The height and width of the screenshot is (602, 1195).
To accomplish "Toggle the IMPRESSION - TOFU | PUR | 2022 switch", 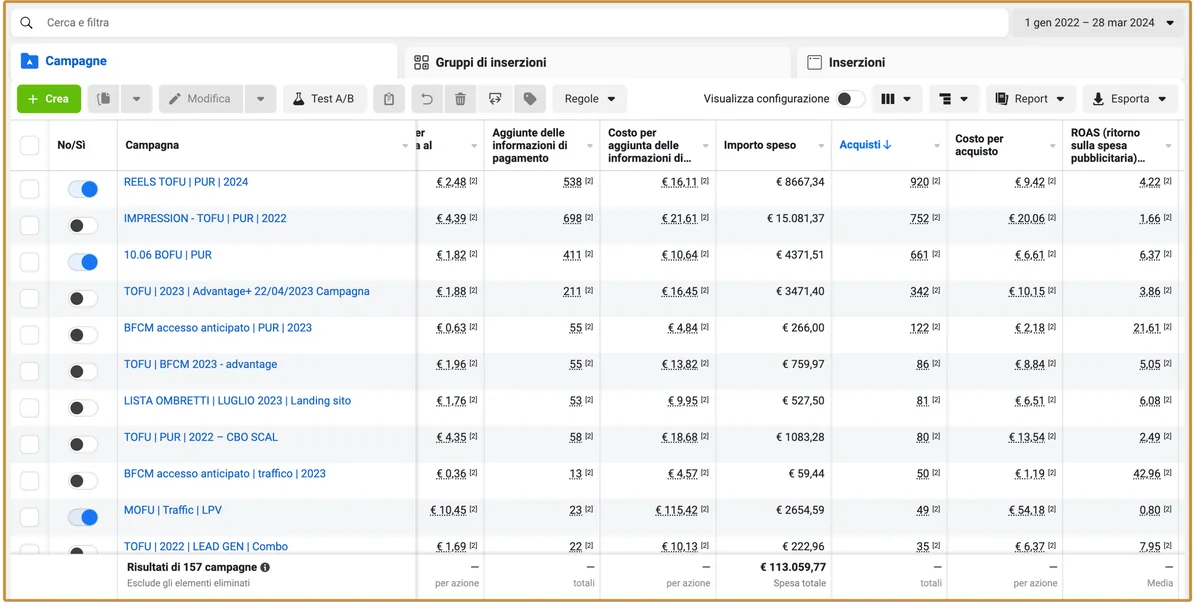I will click(83, 226).
